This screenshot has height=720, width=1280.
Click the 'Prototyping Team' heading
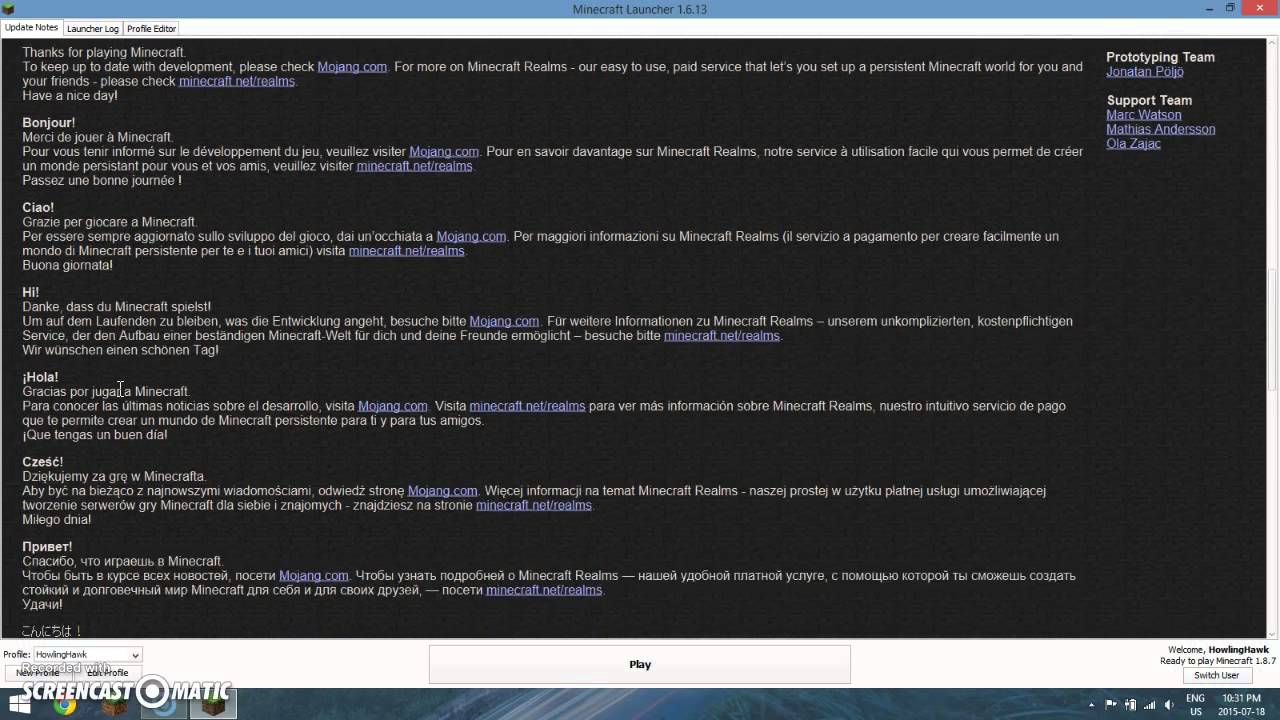click(x=1160, y=57)
